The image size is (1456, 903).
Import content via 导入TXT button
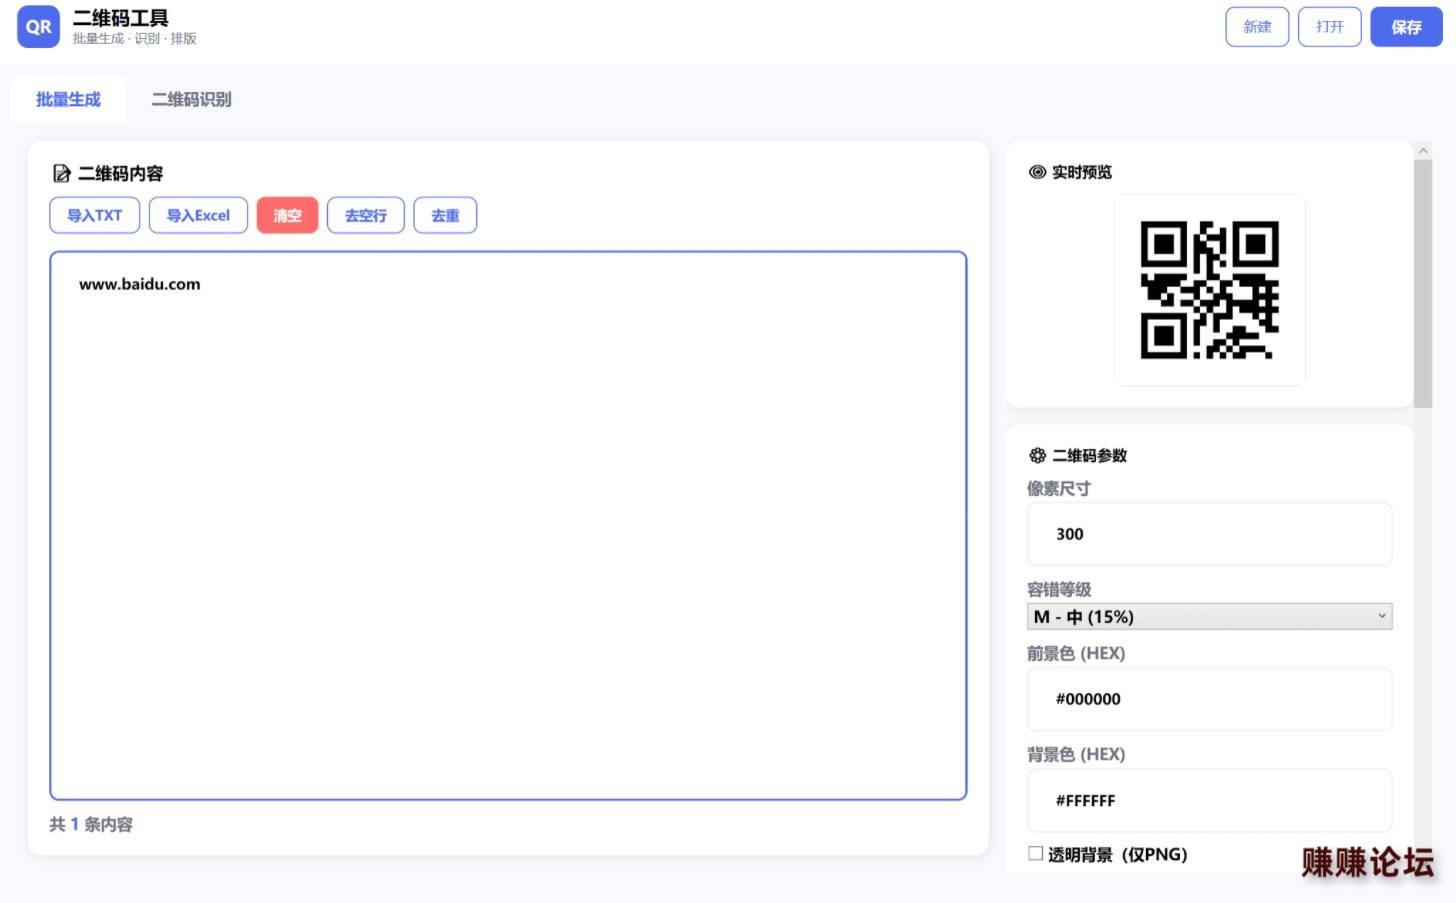[95, 215]
